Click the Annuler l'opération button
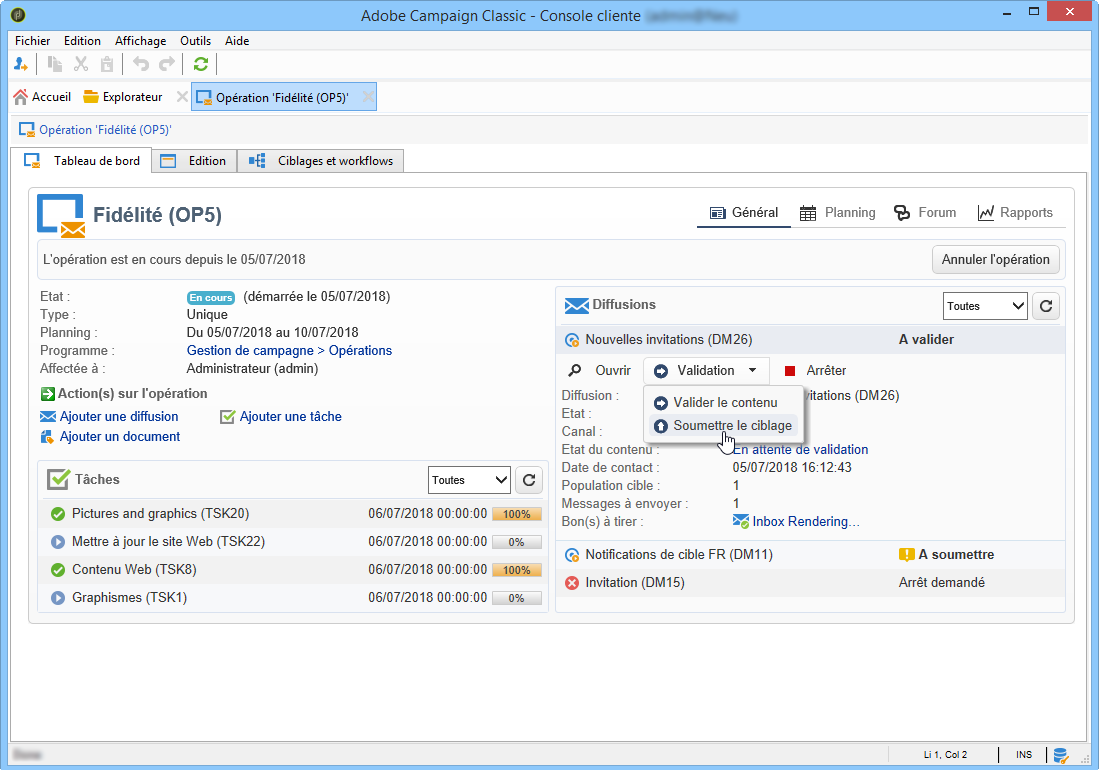This screenshot has width=1101, height=770. pos(995,260)
